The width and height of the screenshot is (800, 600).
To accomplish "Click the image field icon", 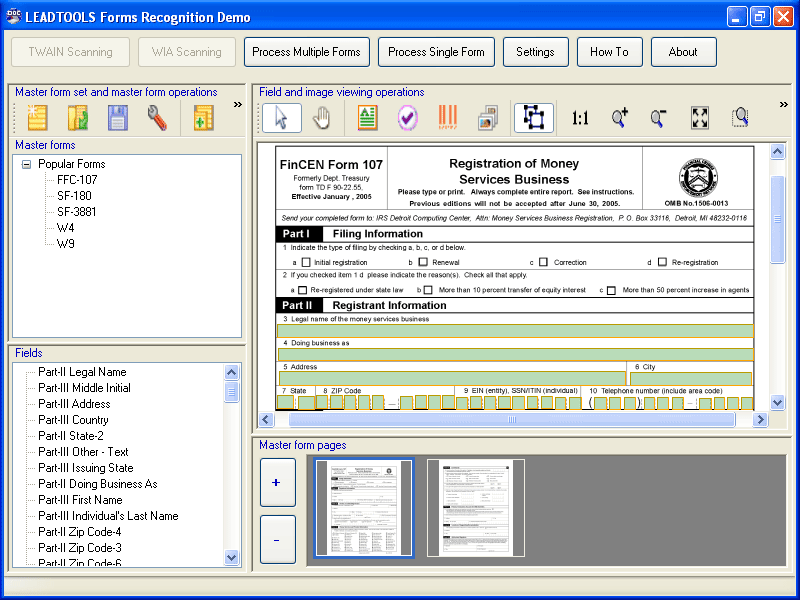I will pyautogui.click(x=488, y=118).
